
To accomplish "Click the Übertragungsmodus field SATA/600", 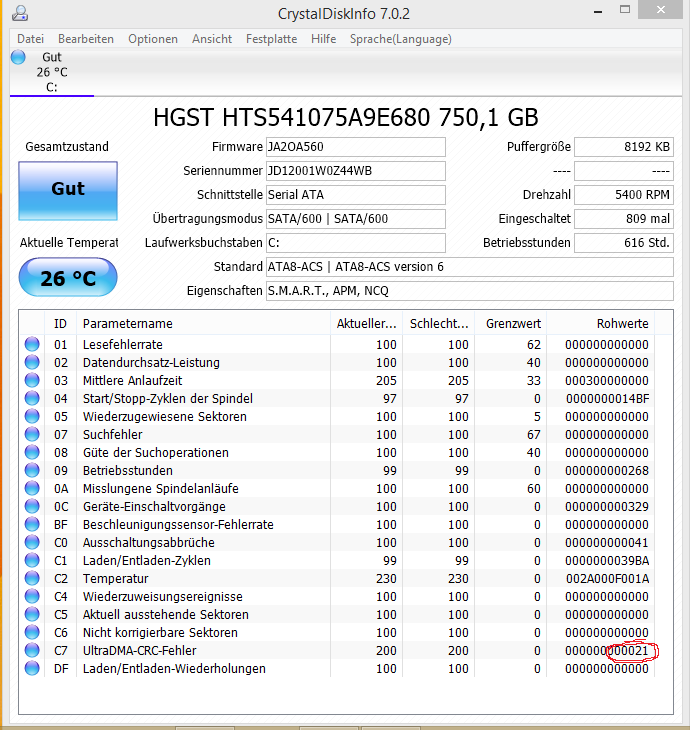I will coord(356,219).
